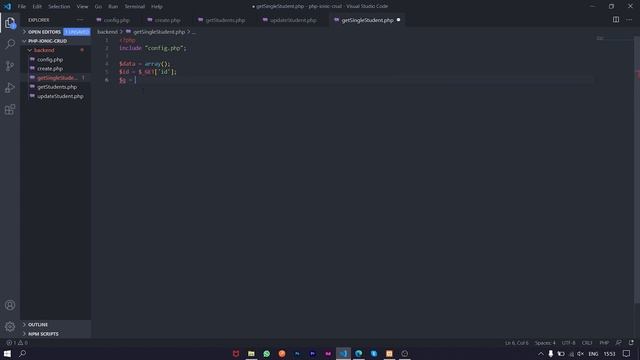Select the getSingleStudent.php tab

click(367, 20)
